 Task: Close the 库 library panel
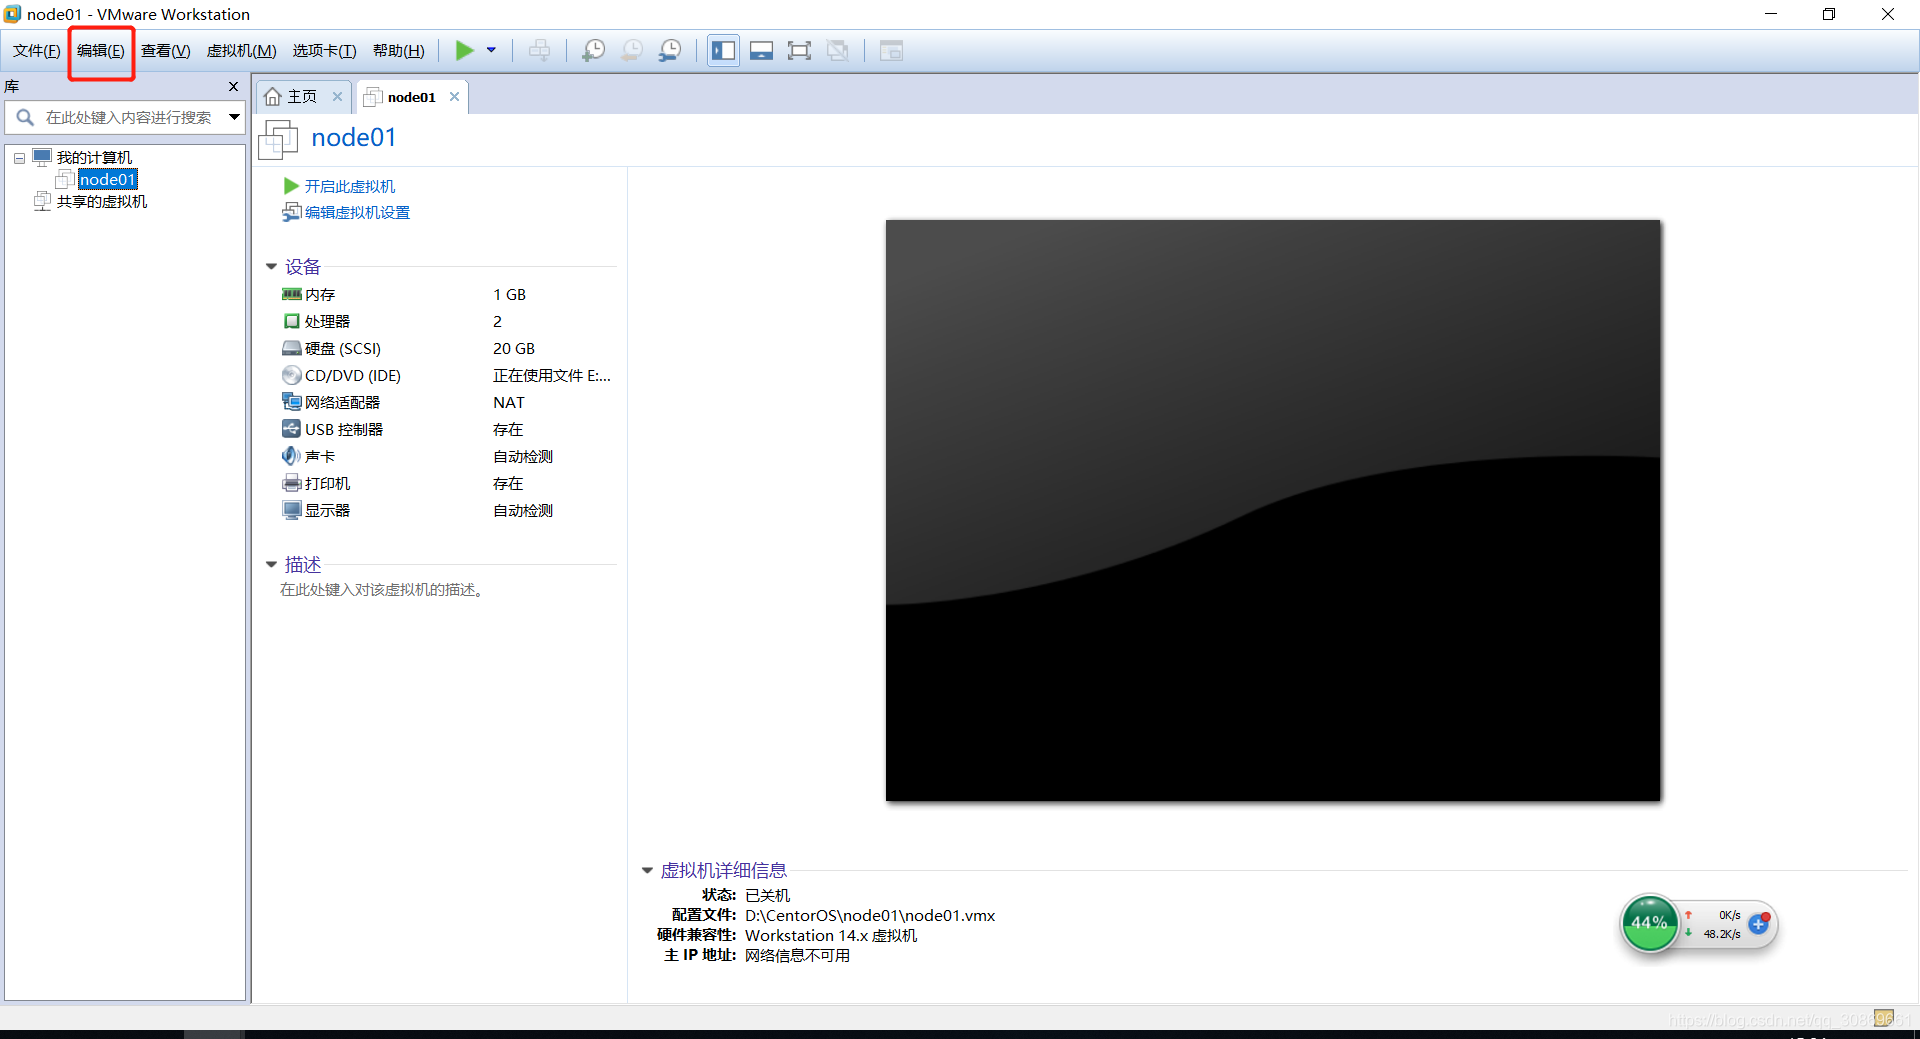tap(233, 87)
